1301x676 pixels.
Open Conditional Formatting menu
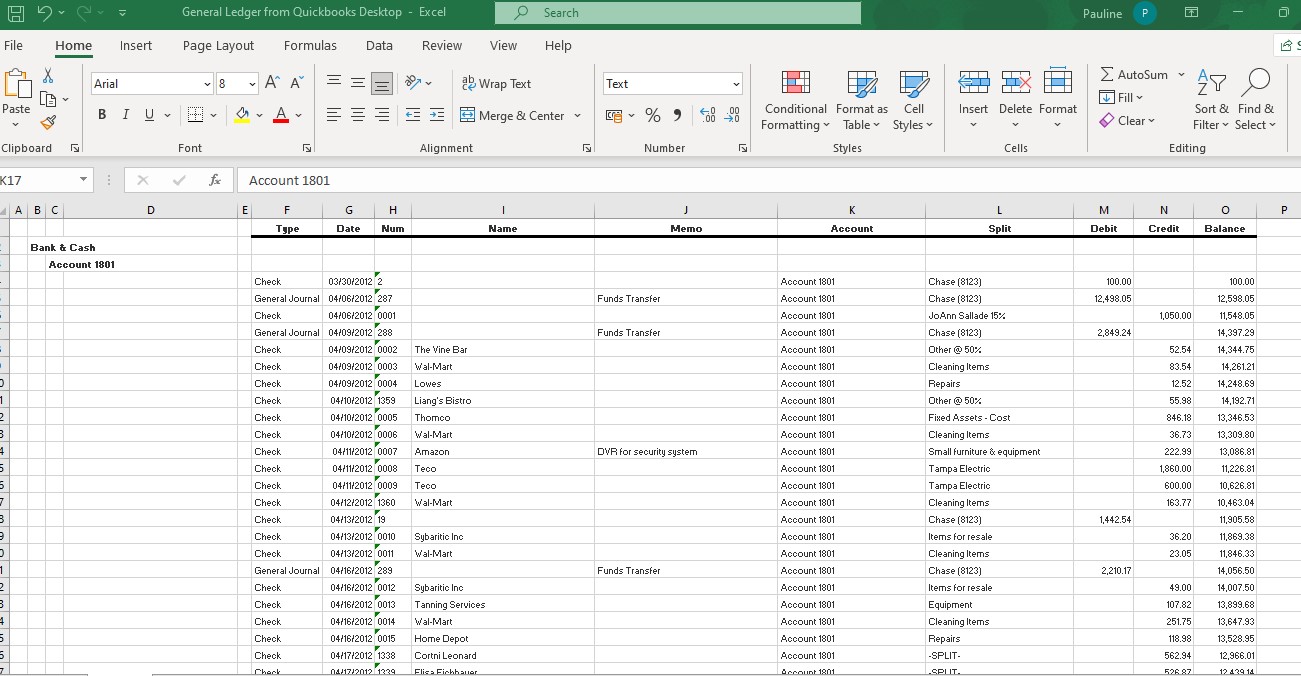tap(795, 100)
